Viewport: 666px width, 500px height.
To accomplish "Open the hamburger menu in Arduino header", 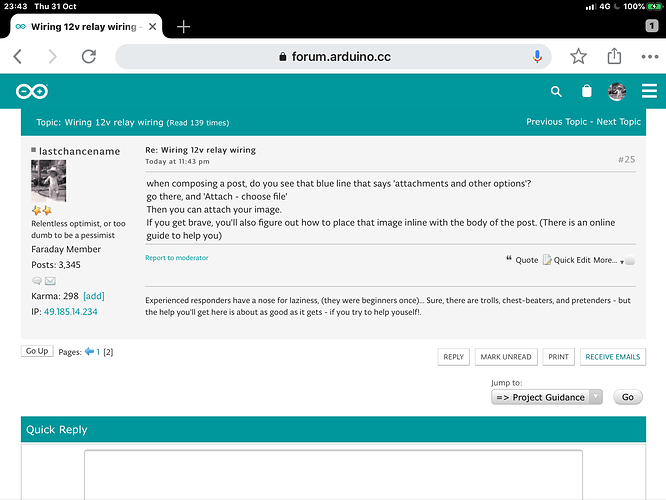I will click(649, 91).
